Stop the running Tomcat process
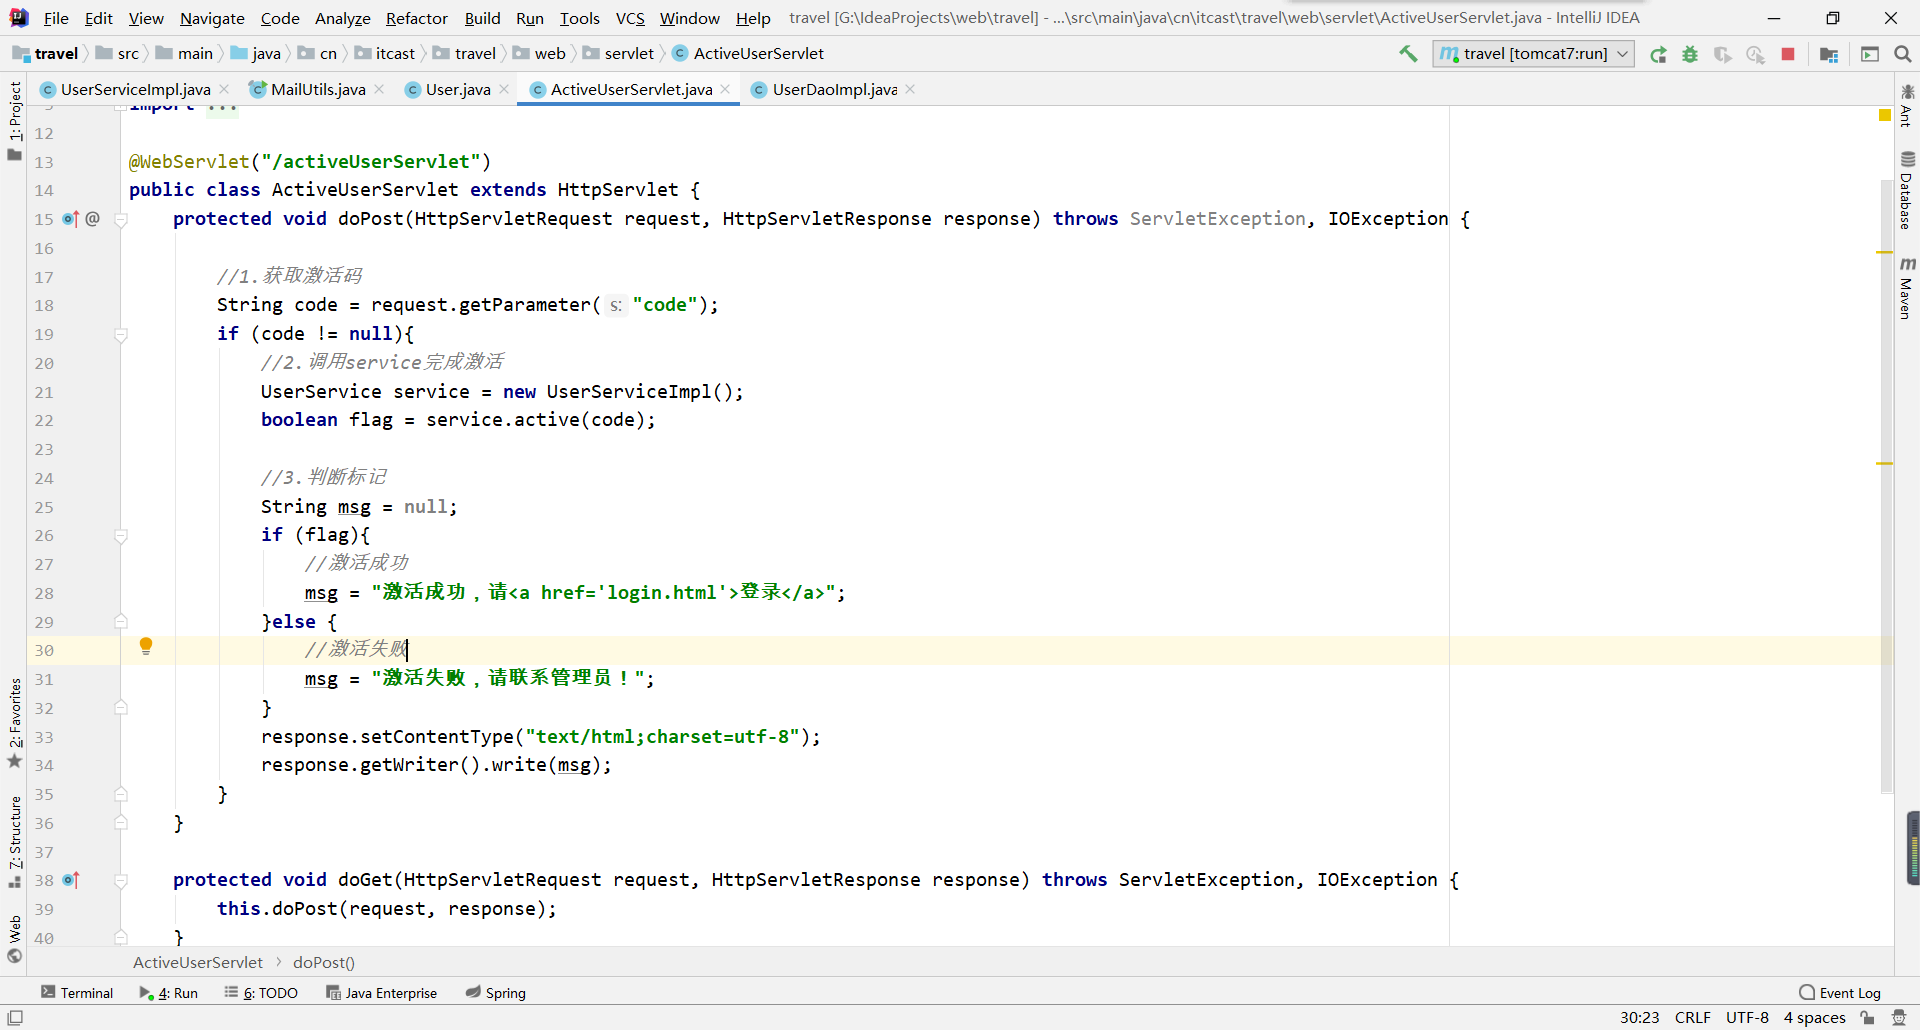Image resolution: width=1920 pixels, height=1030 pixels. 1788,54
